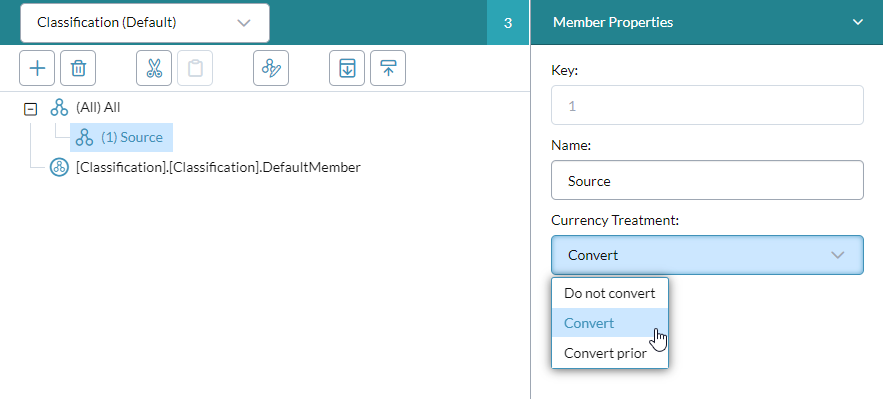
Task: Click the Name input field
Action: pyautogui.click(x=707, y=180)
